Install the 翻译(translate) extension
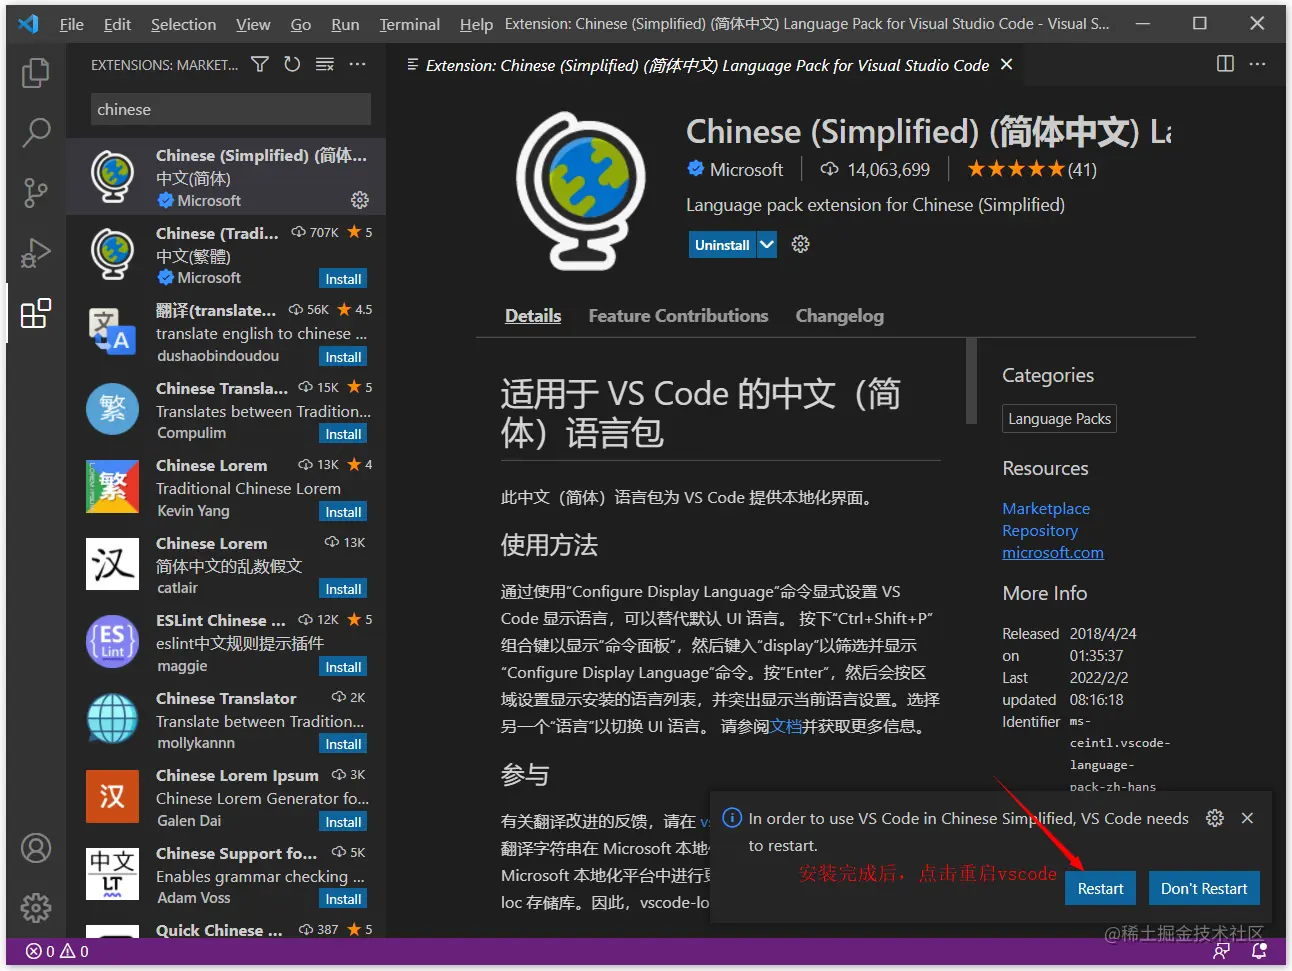The width and height of the screenshot is (1292, 971). pos(343,357)
